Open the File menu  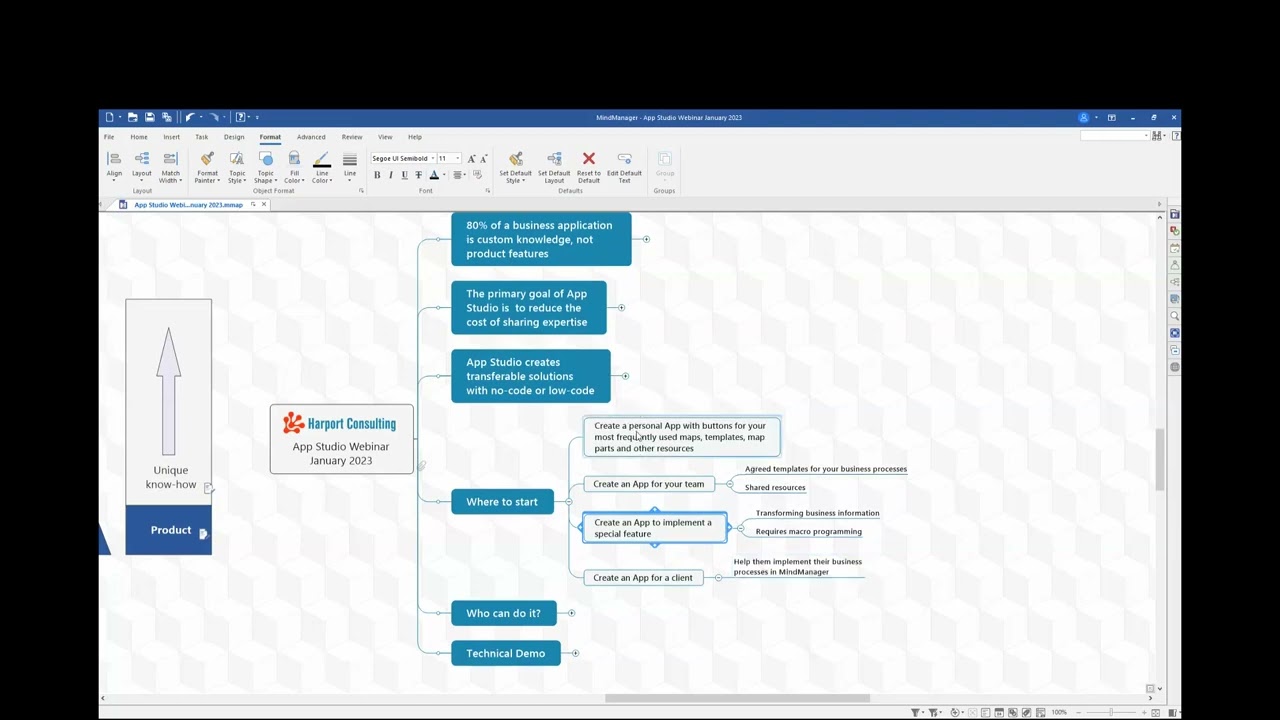109,137
